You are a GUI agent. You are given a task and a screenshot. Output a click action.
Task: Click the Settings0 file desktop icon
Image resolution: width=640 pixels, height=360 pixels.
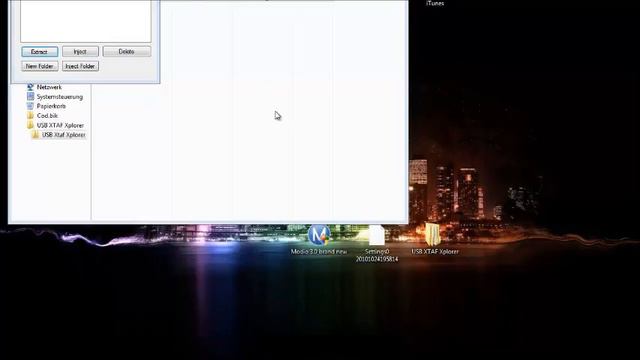tap(376, 235)
